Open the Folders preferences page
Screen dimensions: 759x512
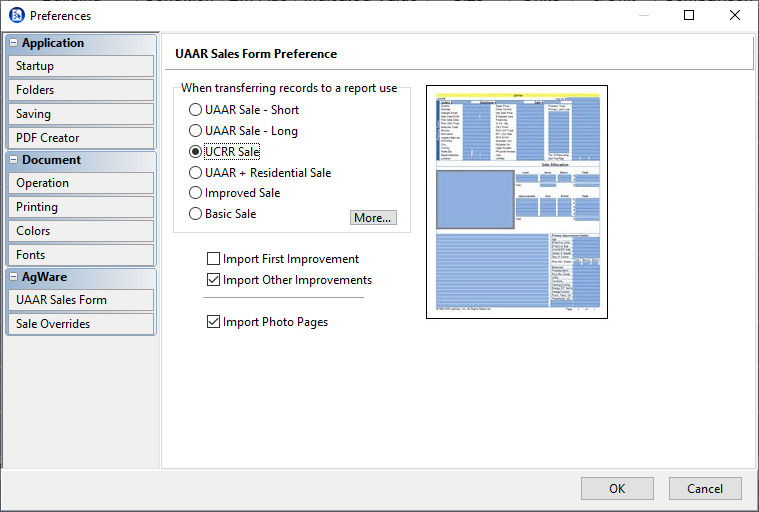pyautogui.click(x=81, y=90)
